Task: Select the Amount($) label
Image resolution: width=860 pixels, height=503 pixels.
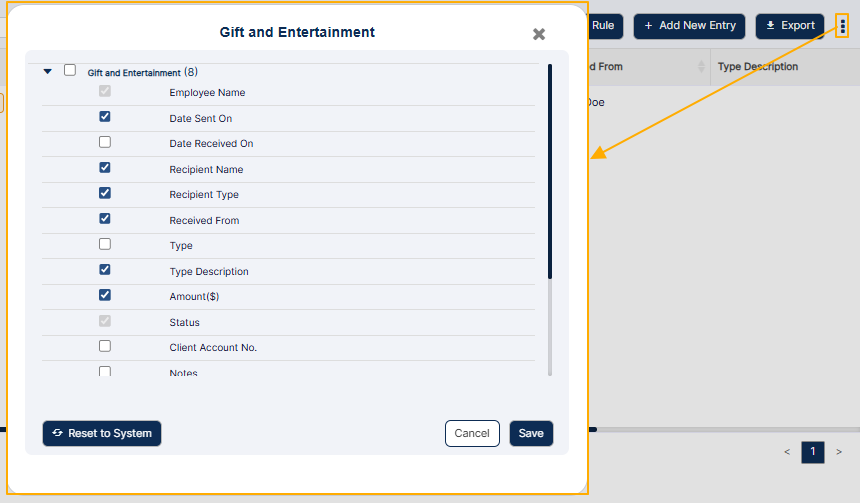Action: pos(194,297)
